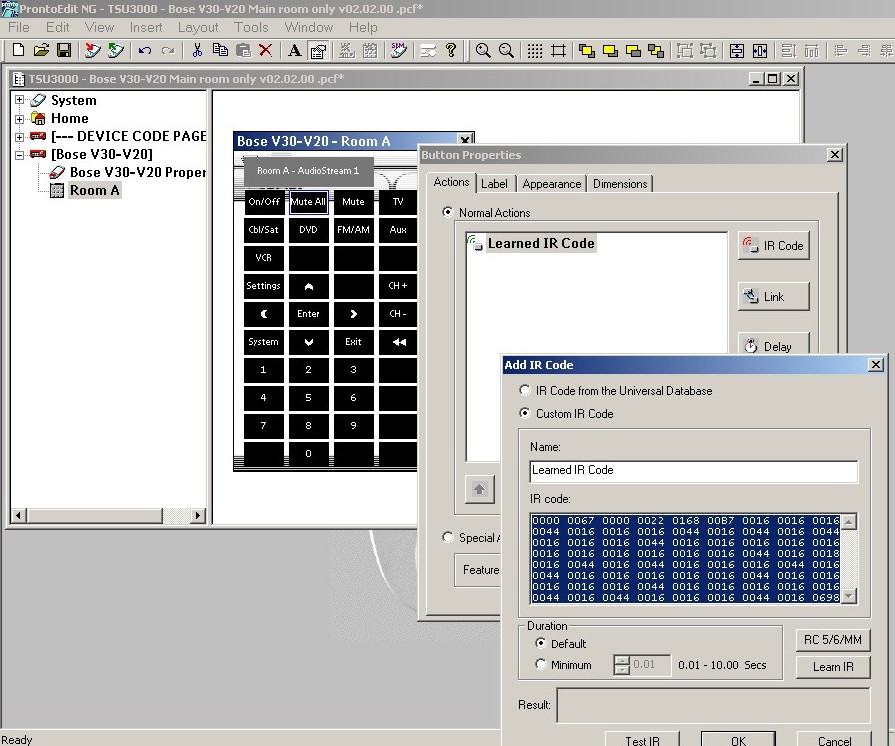The width and height of the screenshot is (895, 746).
Task: Toggle the dotted grid icon
Action: pos(535,50)
